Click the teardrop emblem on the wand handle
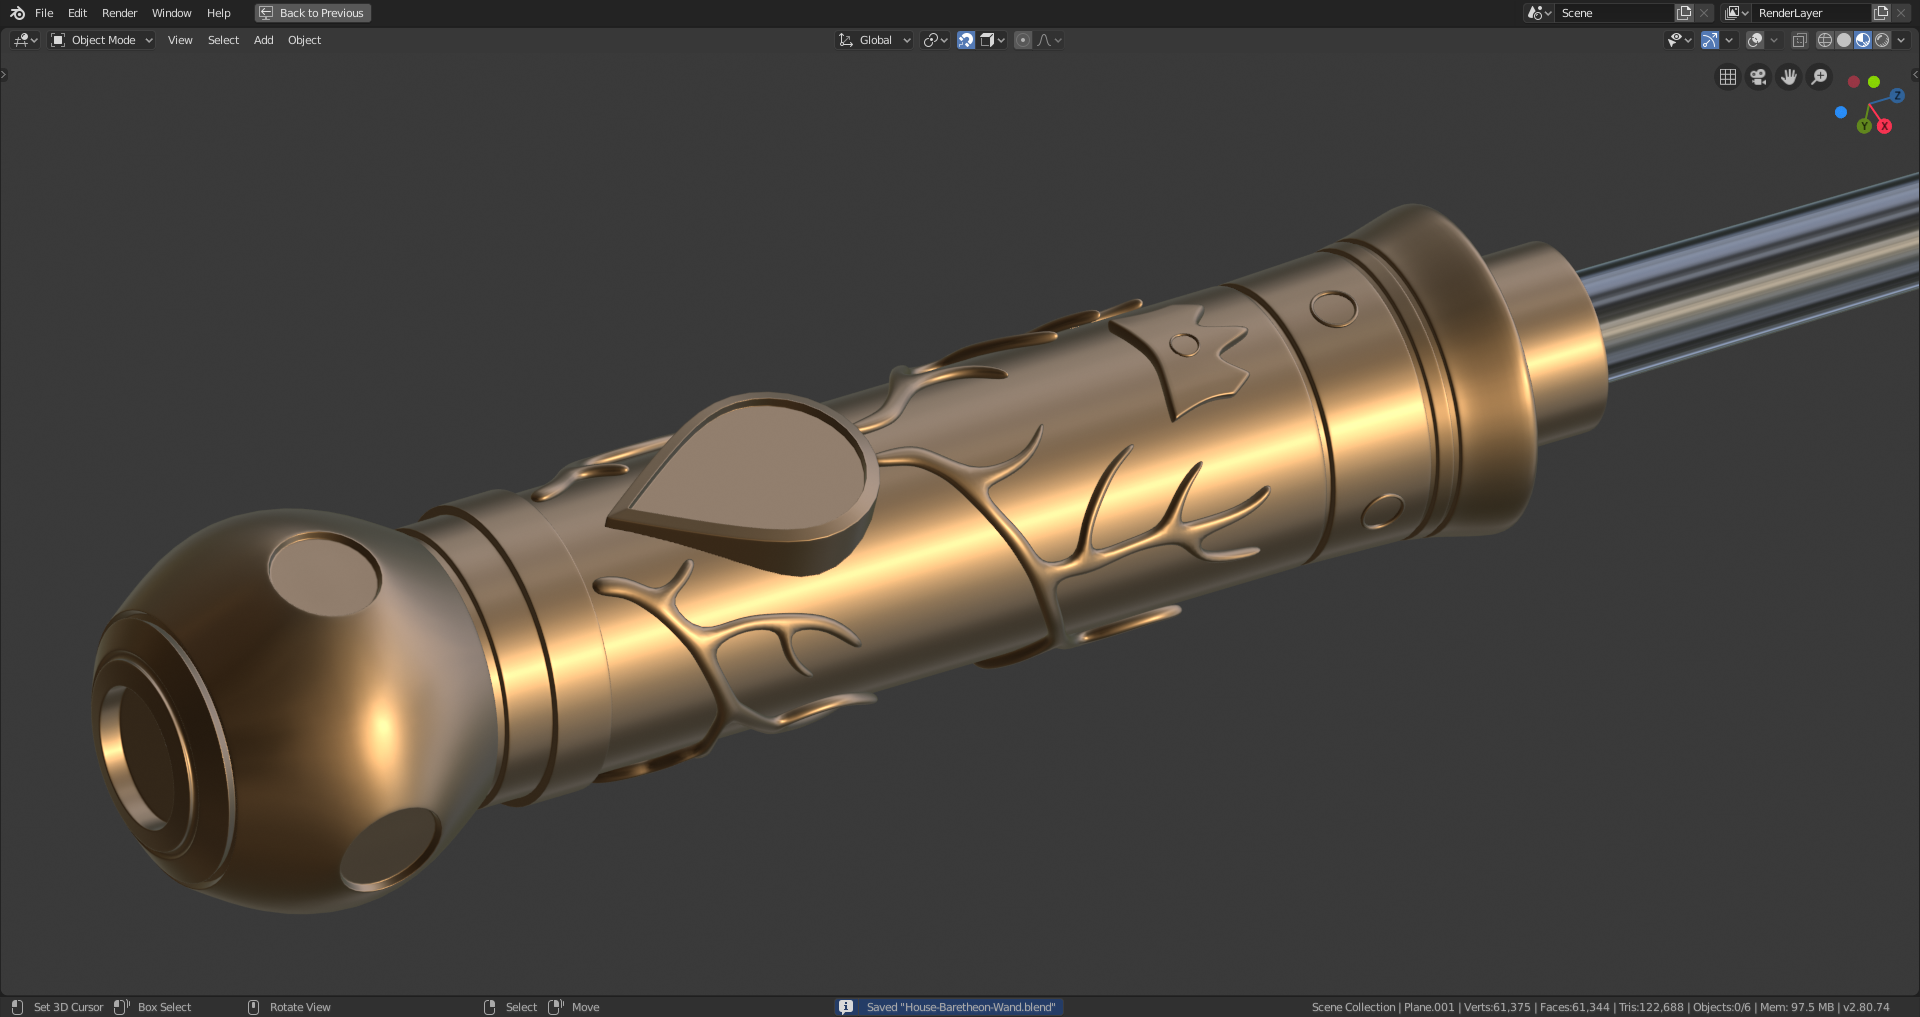Screen dimensions: 1920x1017 pos(745,483)
